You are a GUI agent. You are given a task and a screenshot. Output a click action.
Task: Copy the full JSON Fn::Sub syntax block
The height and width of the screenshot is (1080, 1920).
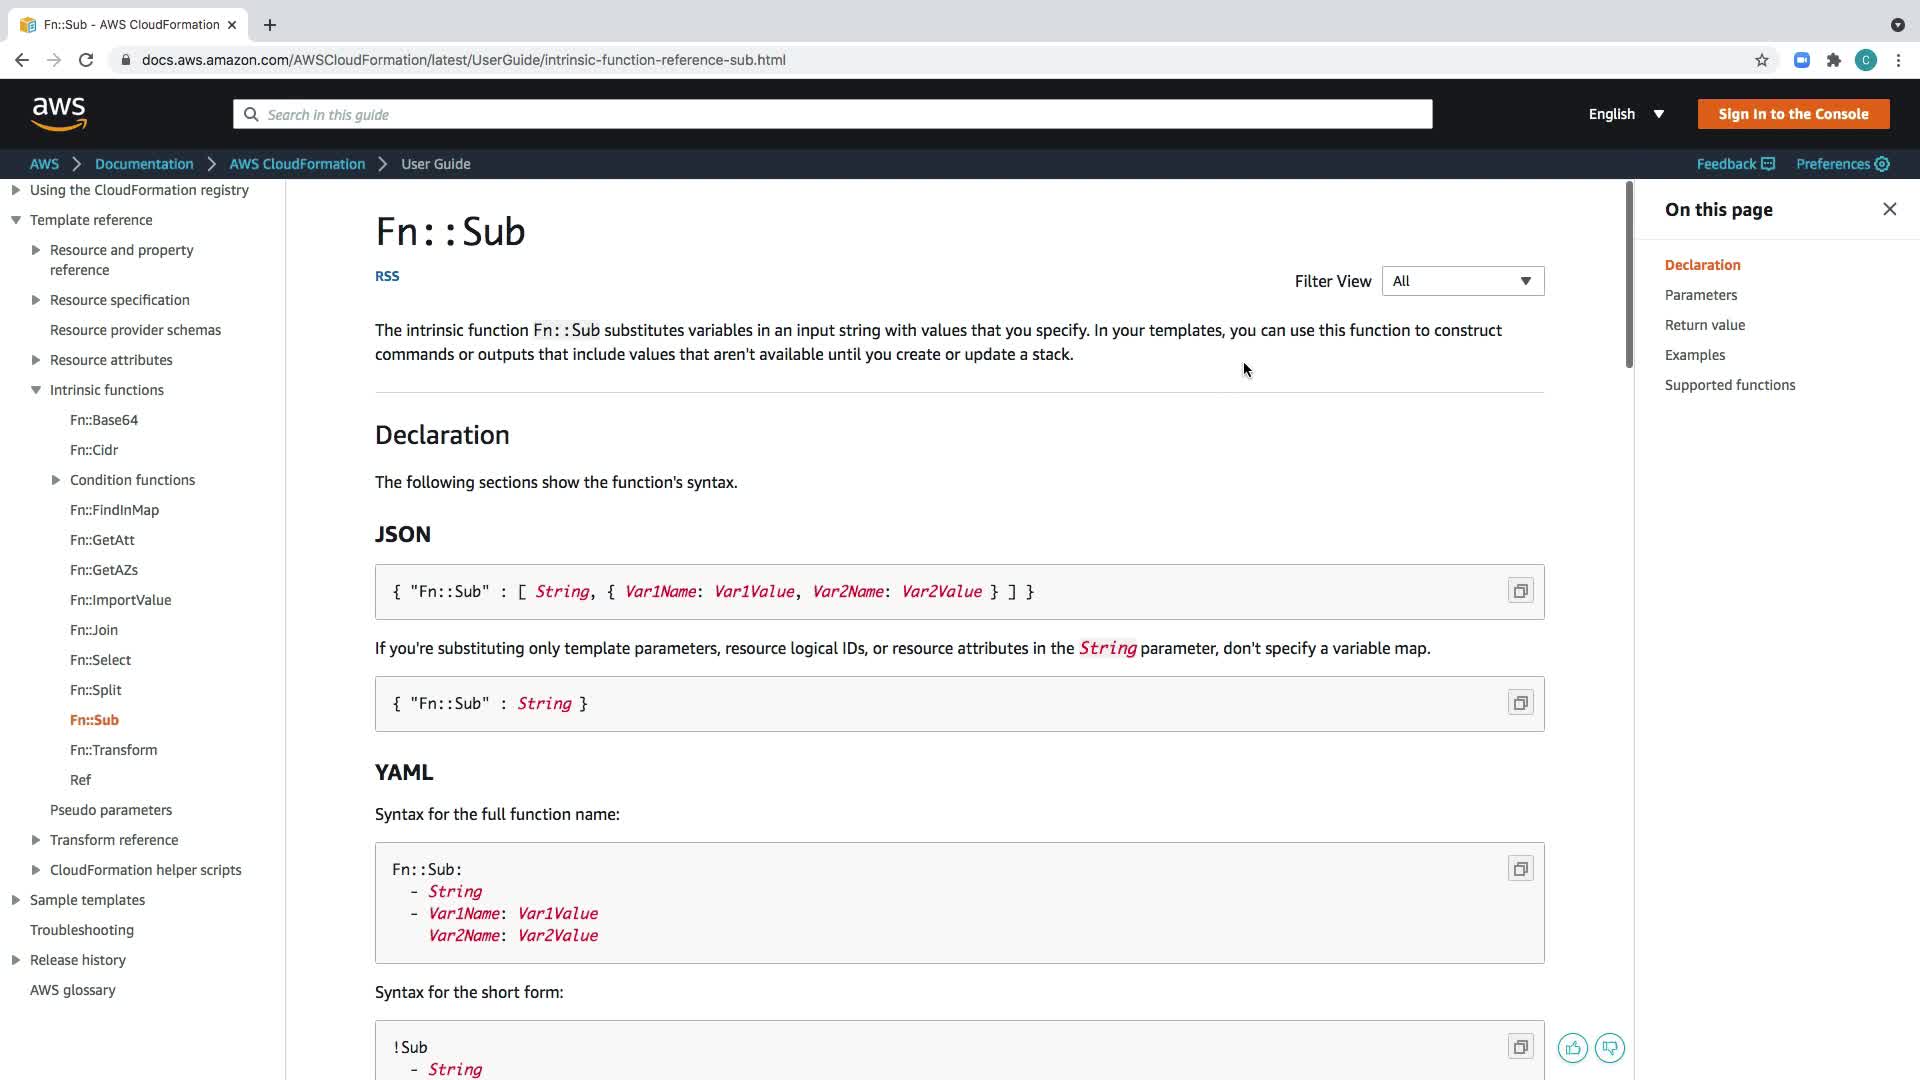coord(1520,591)
